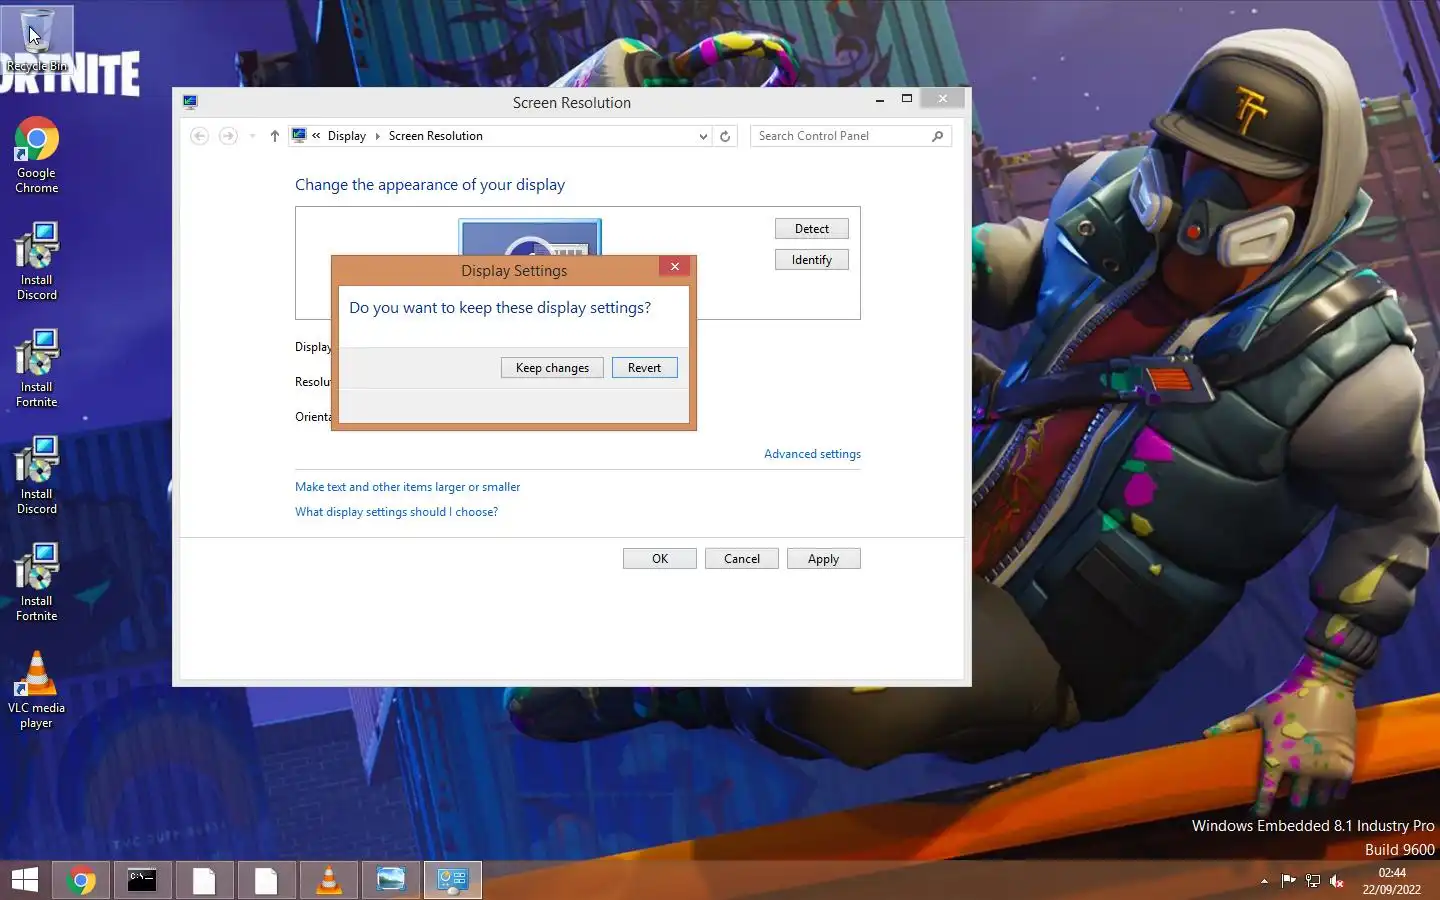Select the monitor preview thumbnail
Image resolution: width=1440 pixels, height=900 pixels.
[x=530, y=237]
